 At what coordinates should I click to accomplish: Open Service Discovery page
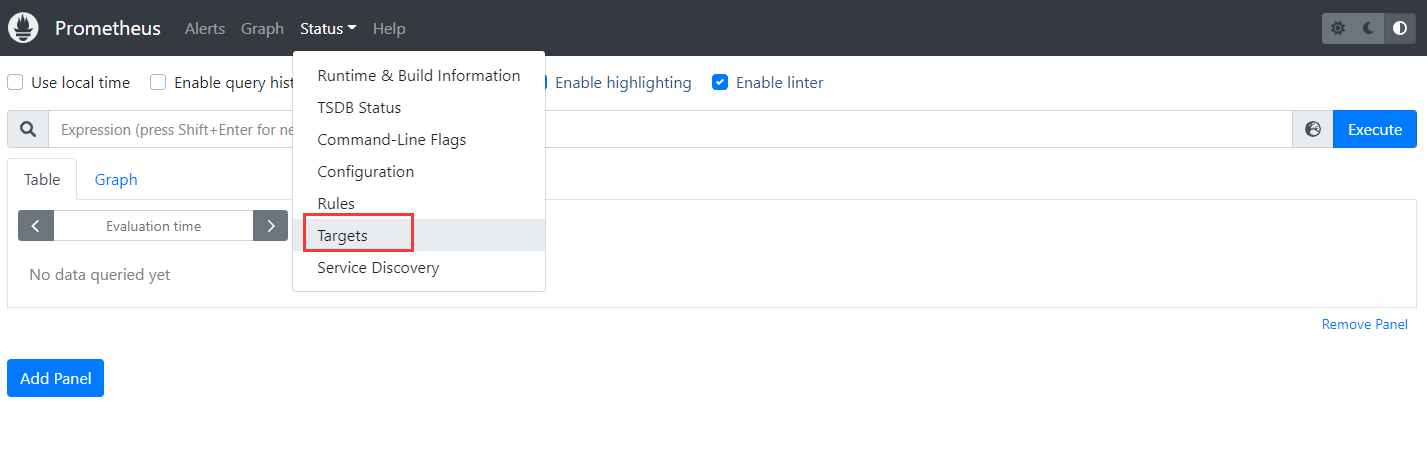419,267
